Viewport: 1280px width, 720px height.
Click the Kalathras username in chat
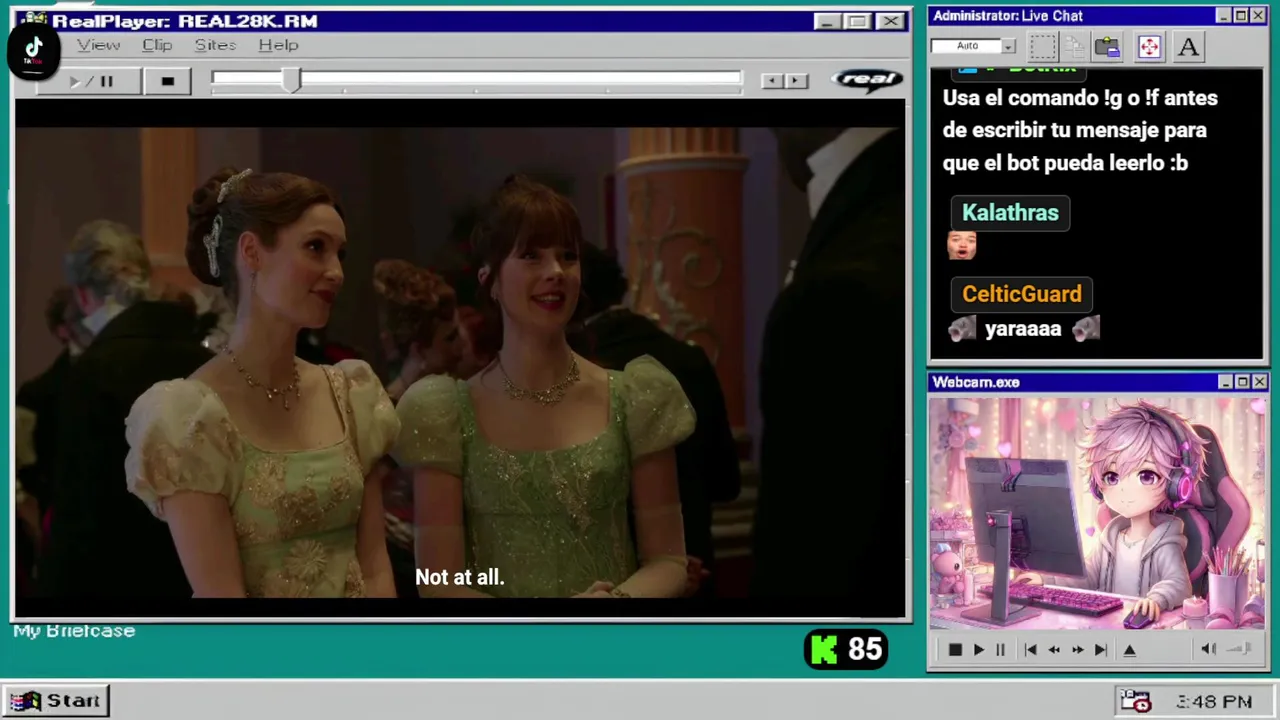[x=1010, y=212]
